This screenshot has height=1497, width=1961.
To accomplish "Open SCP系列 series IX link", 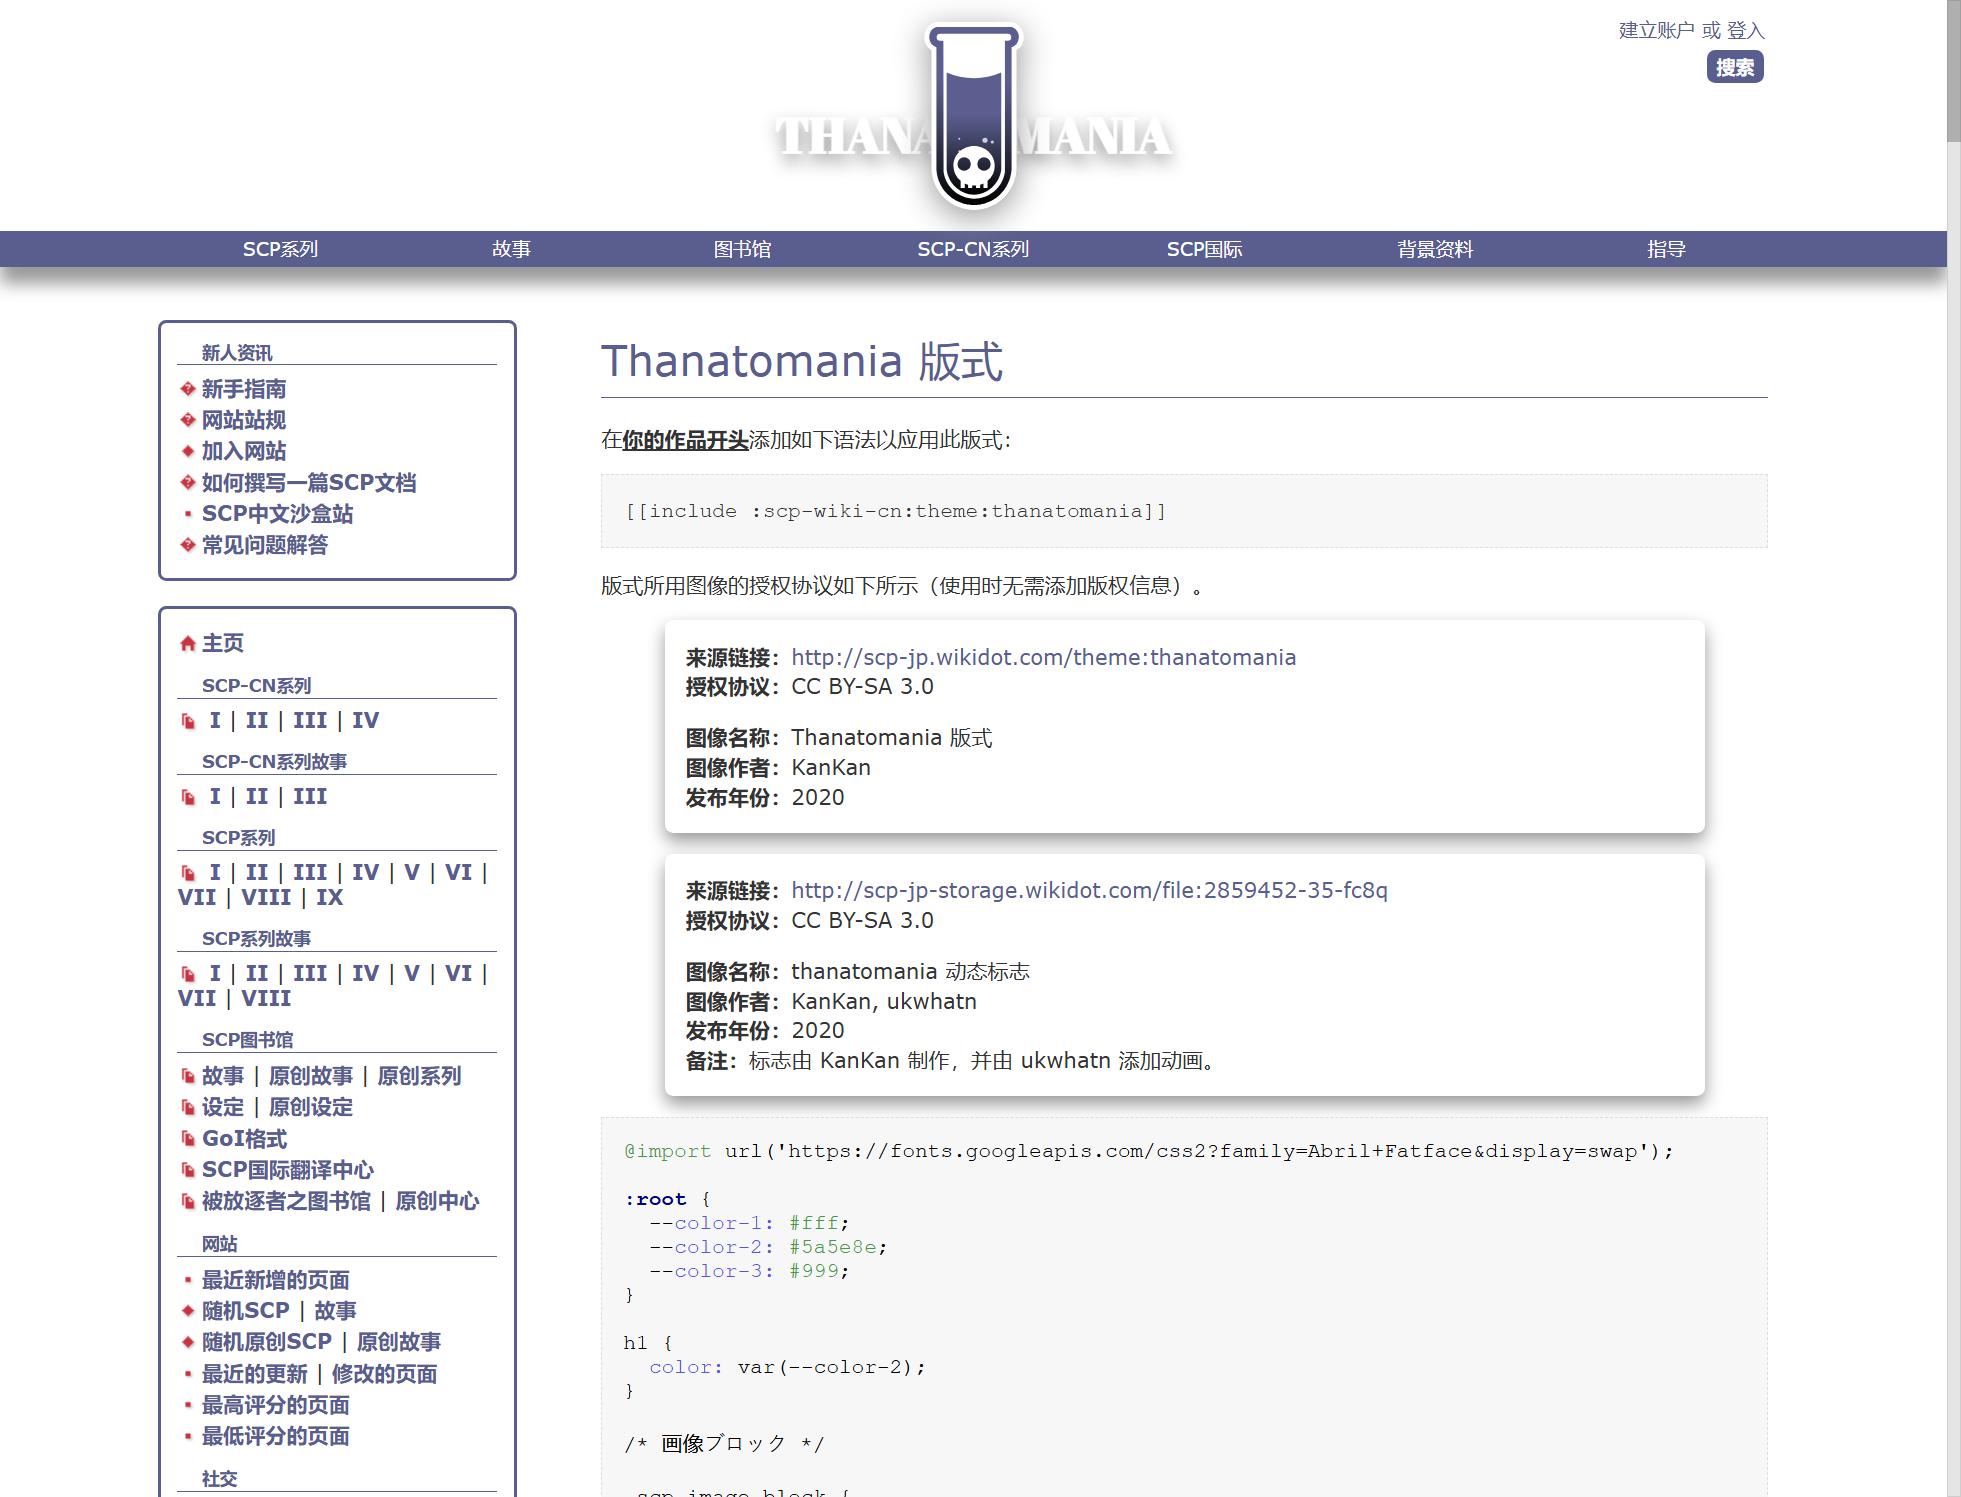I will (329, 897).
